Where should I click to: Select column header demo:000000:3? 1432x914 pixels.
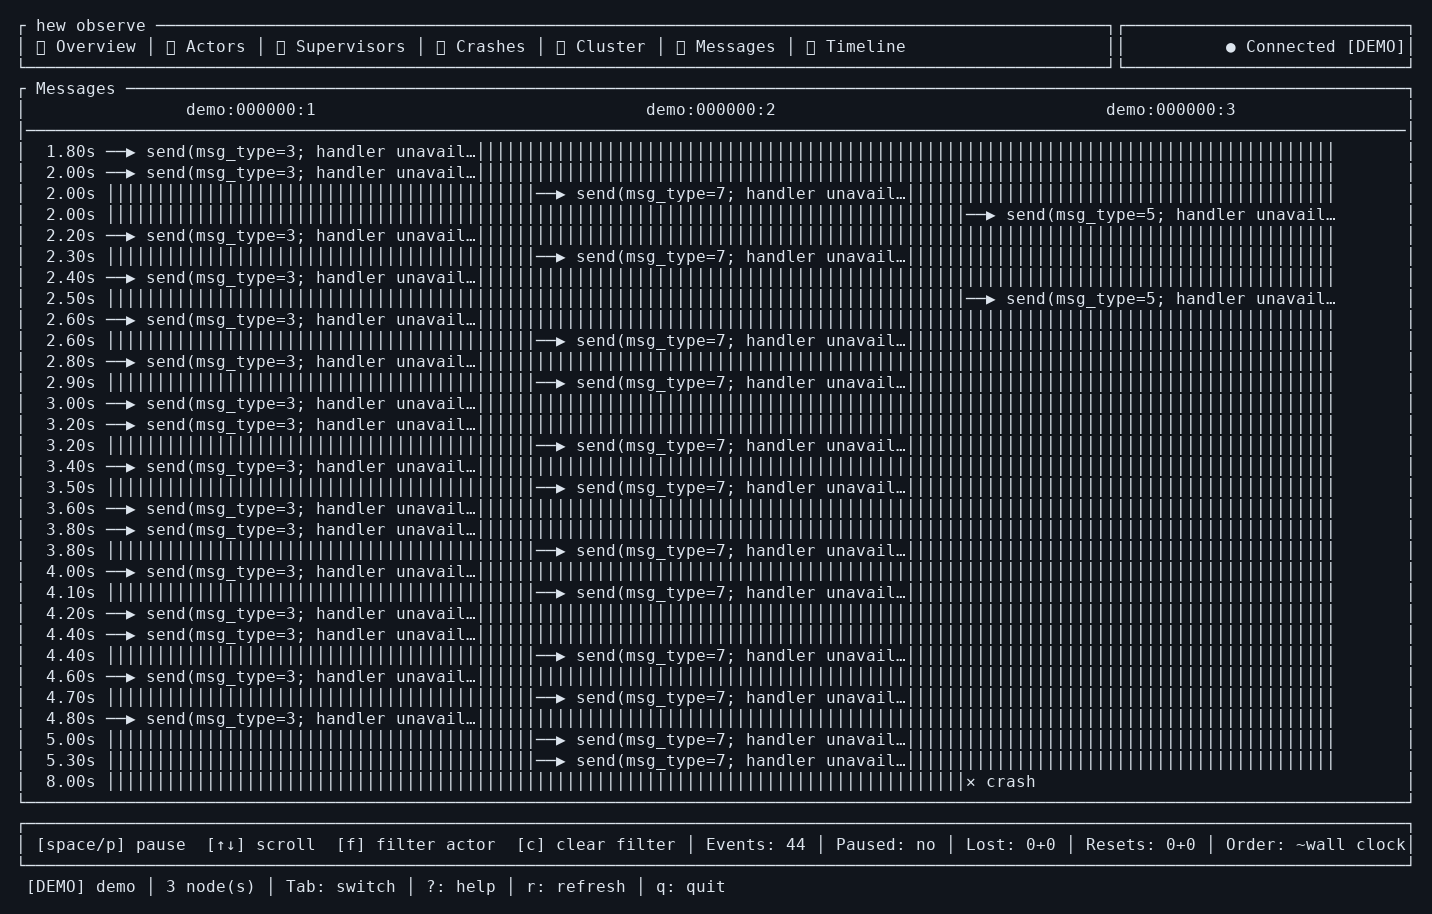pos(1171,110)
